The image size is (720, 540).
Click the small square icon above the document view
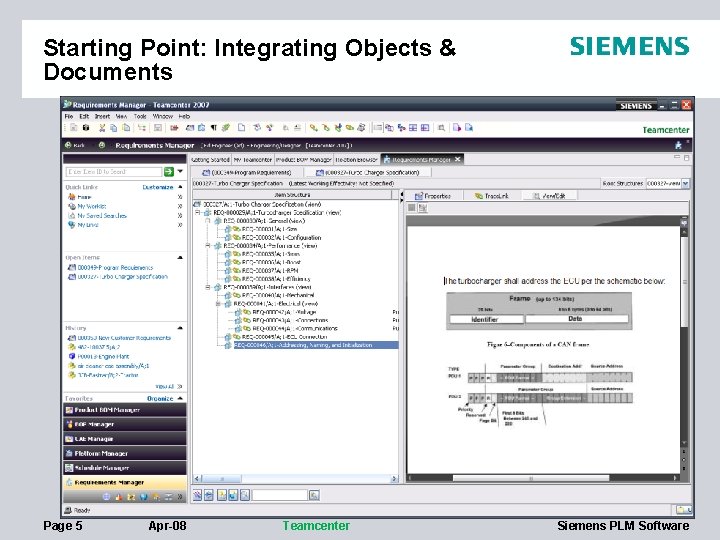pos(411,208)
